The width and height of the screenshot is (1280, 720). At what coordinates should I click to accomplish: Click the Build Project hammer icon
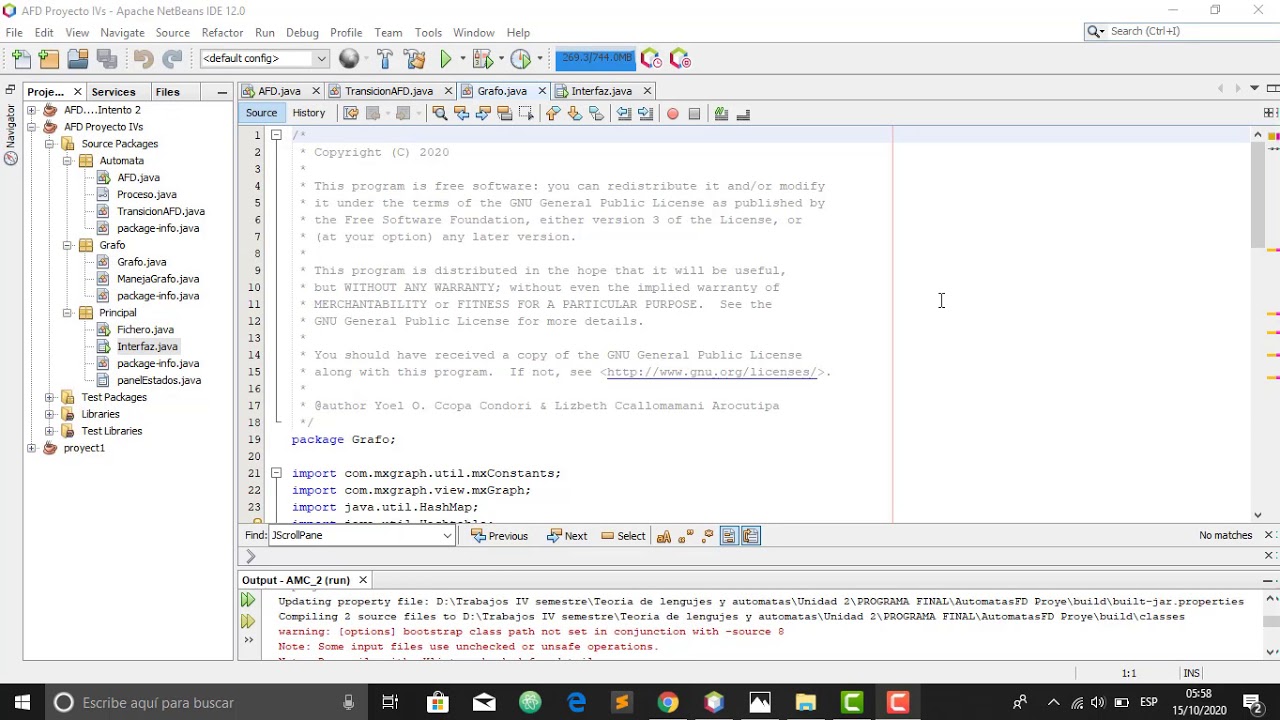[385, 59]
